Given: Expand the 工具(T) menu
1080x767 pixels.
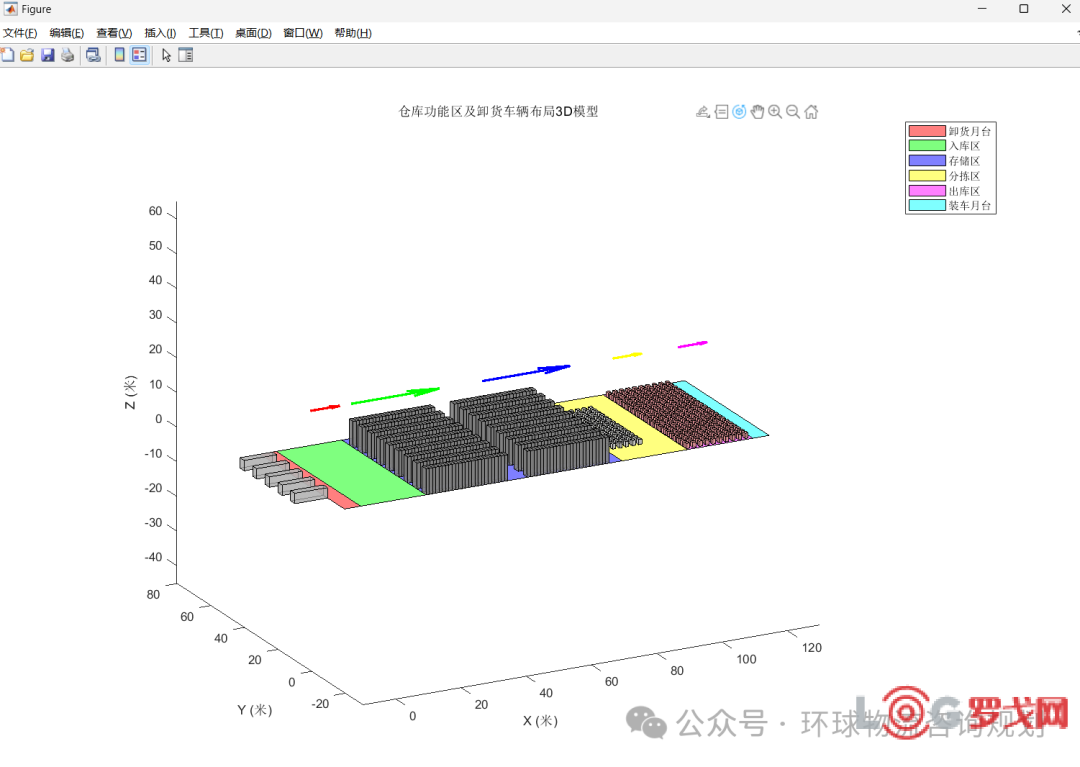Looking at the screenshot, I should 206,33.
